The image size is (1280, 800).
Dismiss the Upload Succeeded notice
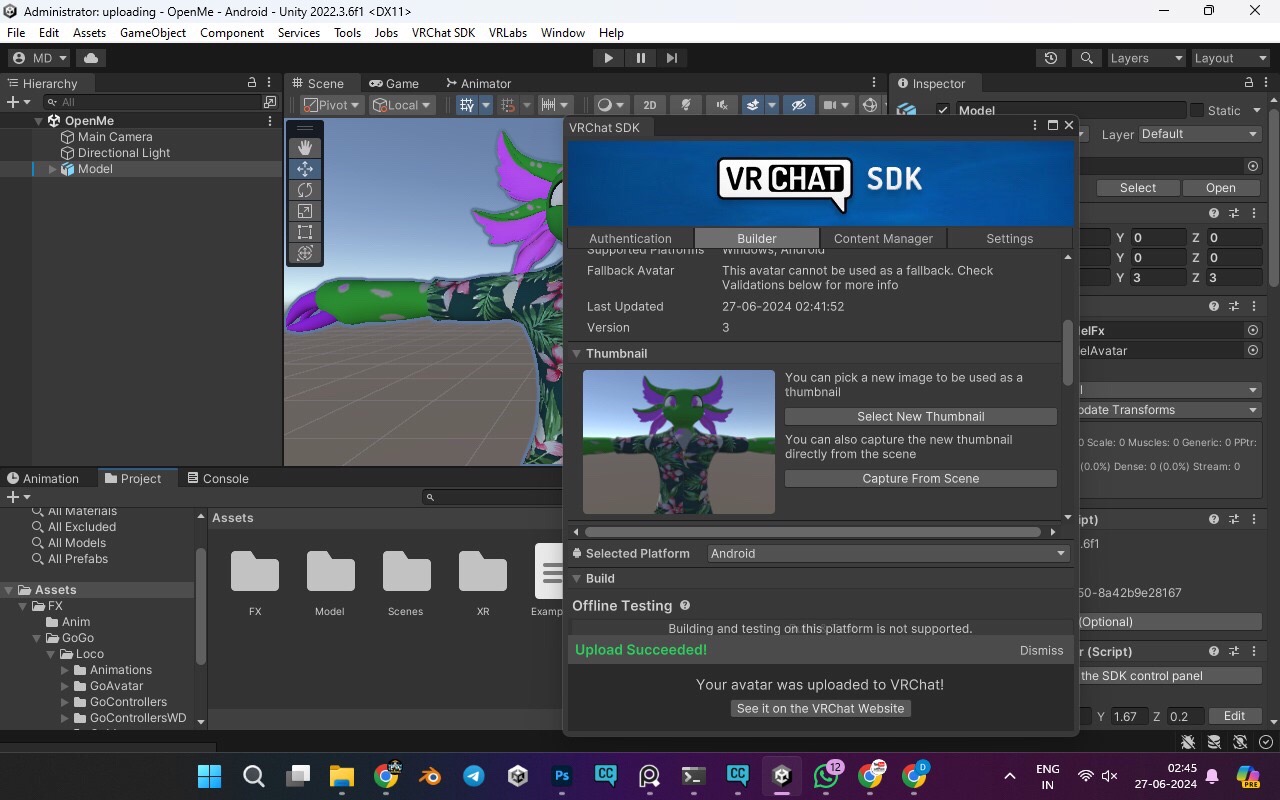click(1041, 650)
